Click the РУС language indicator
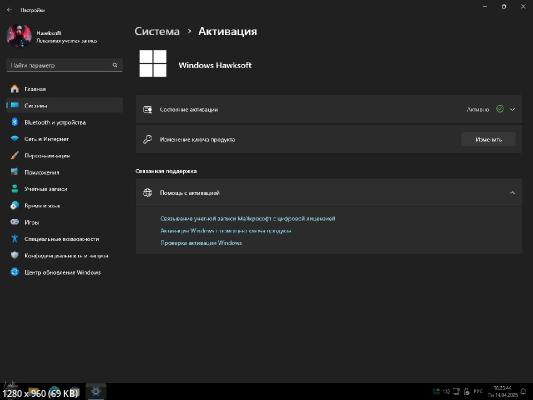The width and height of the screenshot is (533, 400). coord(478,392)
